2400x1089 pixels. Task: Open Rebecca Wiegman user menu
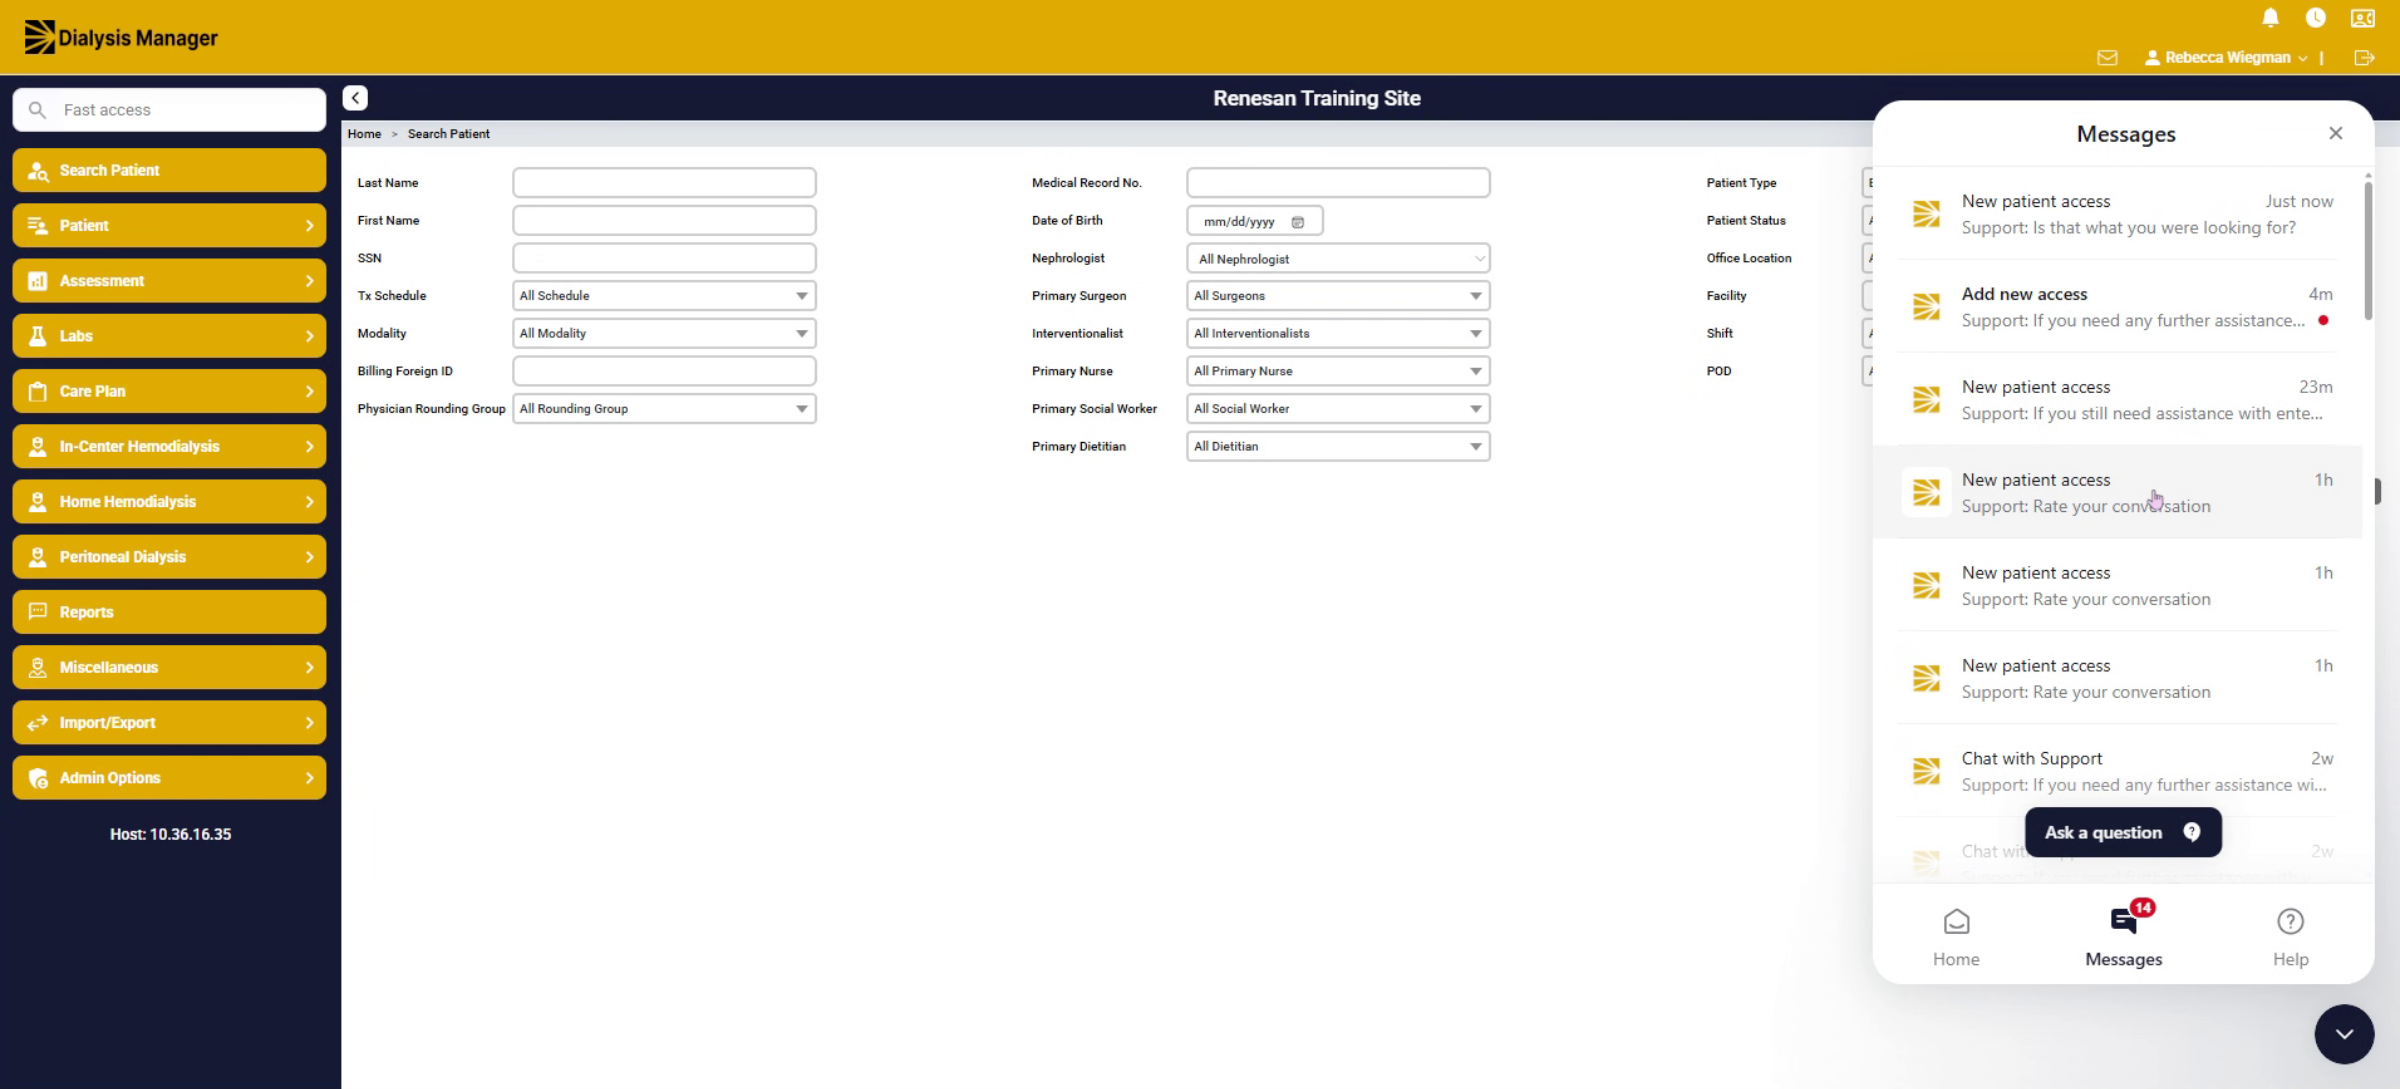pyautogui.click(x=2226, y=58)
